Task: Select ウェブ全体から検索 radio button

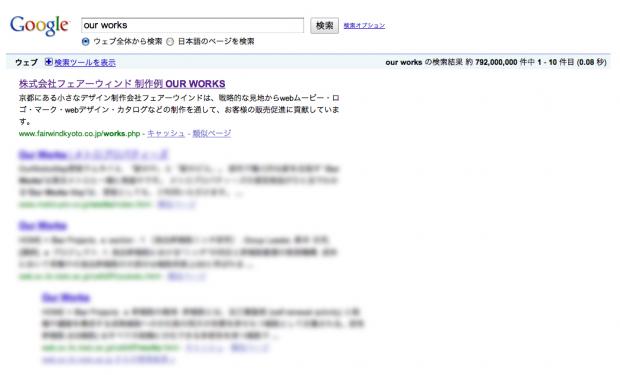Action: click(85, 42)
